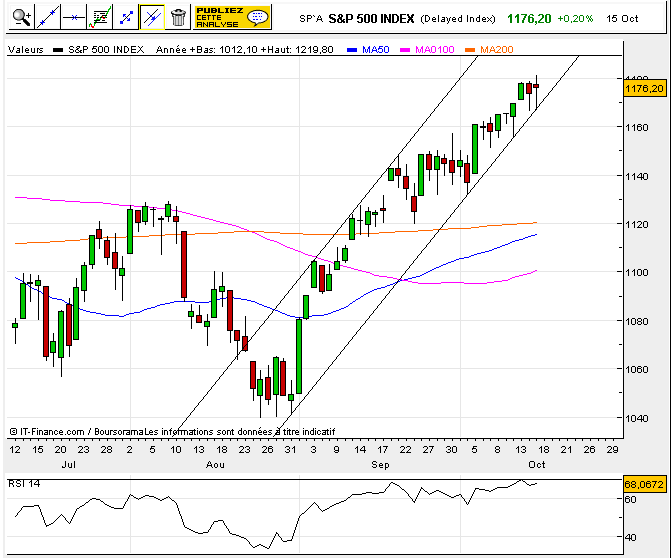Click the +Haut: 1219,80 text
The height and width of the screenshot is (558, 672).
tap(297, 50)
